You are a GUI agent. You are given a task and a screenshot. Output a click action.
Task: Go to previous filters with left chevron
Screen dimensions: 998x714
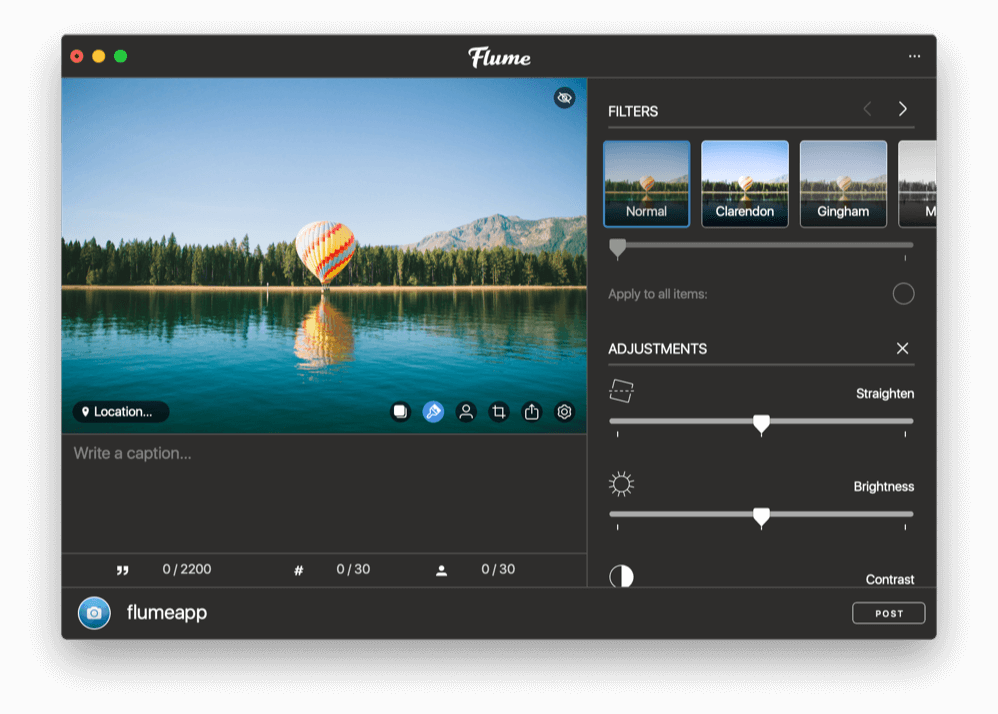[x=868, y=109]
